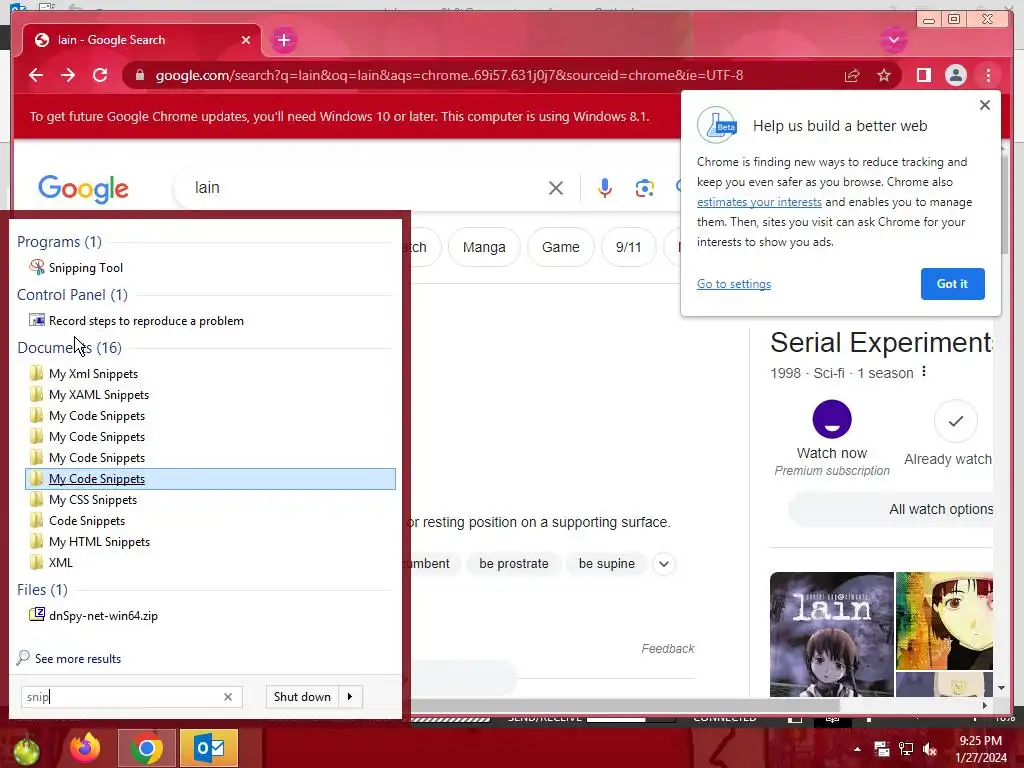Screen dimensions: 1024x768
Task: Click the Documents (16) category header
Action: click(x=69, y=347)
